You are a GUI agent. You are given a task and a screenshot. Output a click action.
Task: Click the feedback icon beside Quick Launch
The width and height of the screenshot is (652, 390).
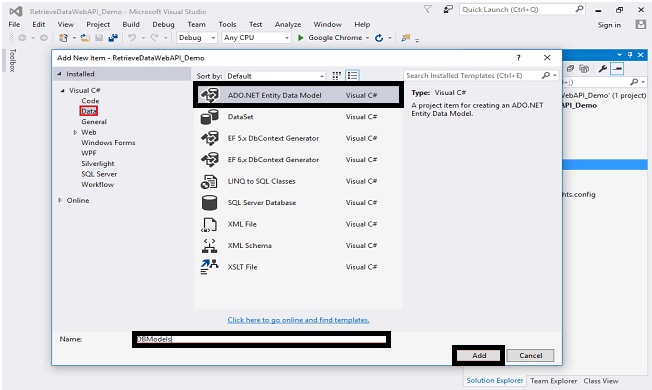[448, 9]
